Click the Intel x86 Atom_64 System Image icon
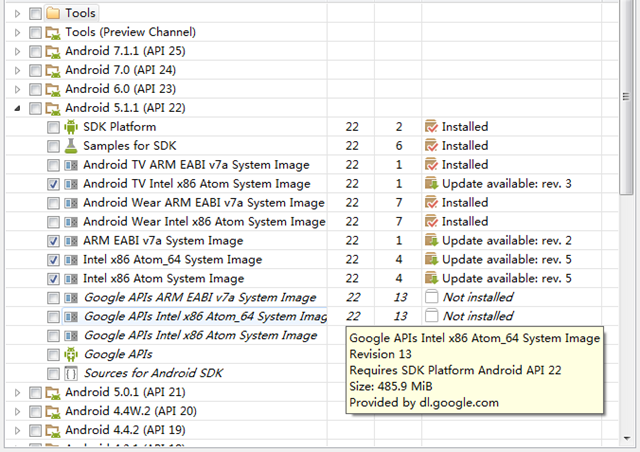The image size is (640, 452). click(71, 260)
